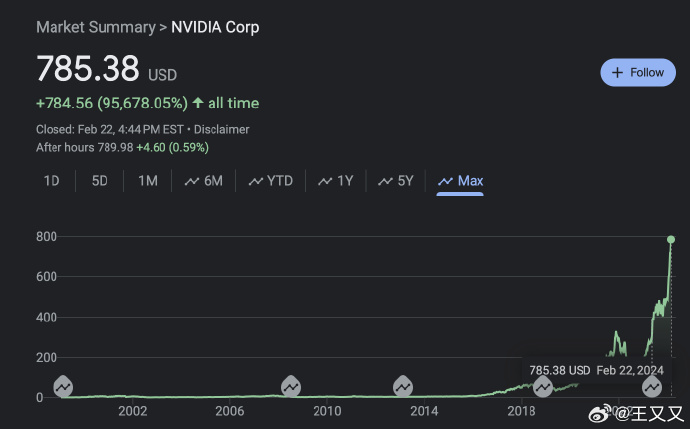Open the Disclaimer link
The image size is (690, 429).
pyautogui.click(x=221, y=129)
